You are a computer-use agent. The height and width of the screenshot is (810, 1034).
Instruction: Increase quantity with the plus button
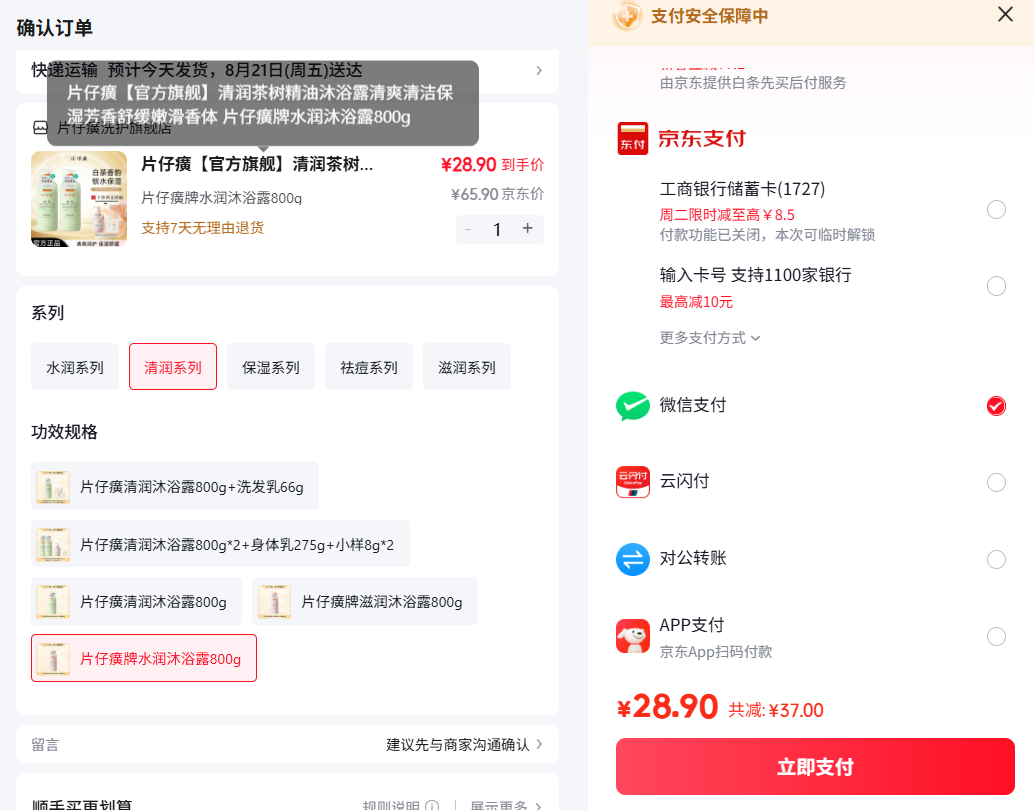pos(528,229)
